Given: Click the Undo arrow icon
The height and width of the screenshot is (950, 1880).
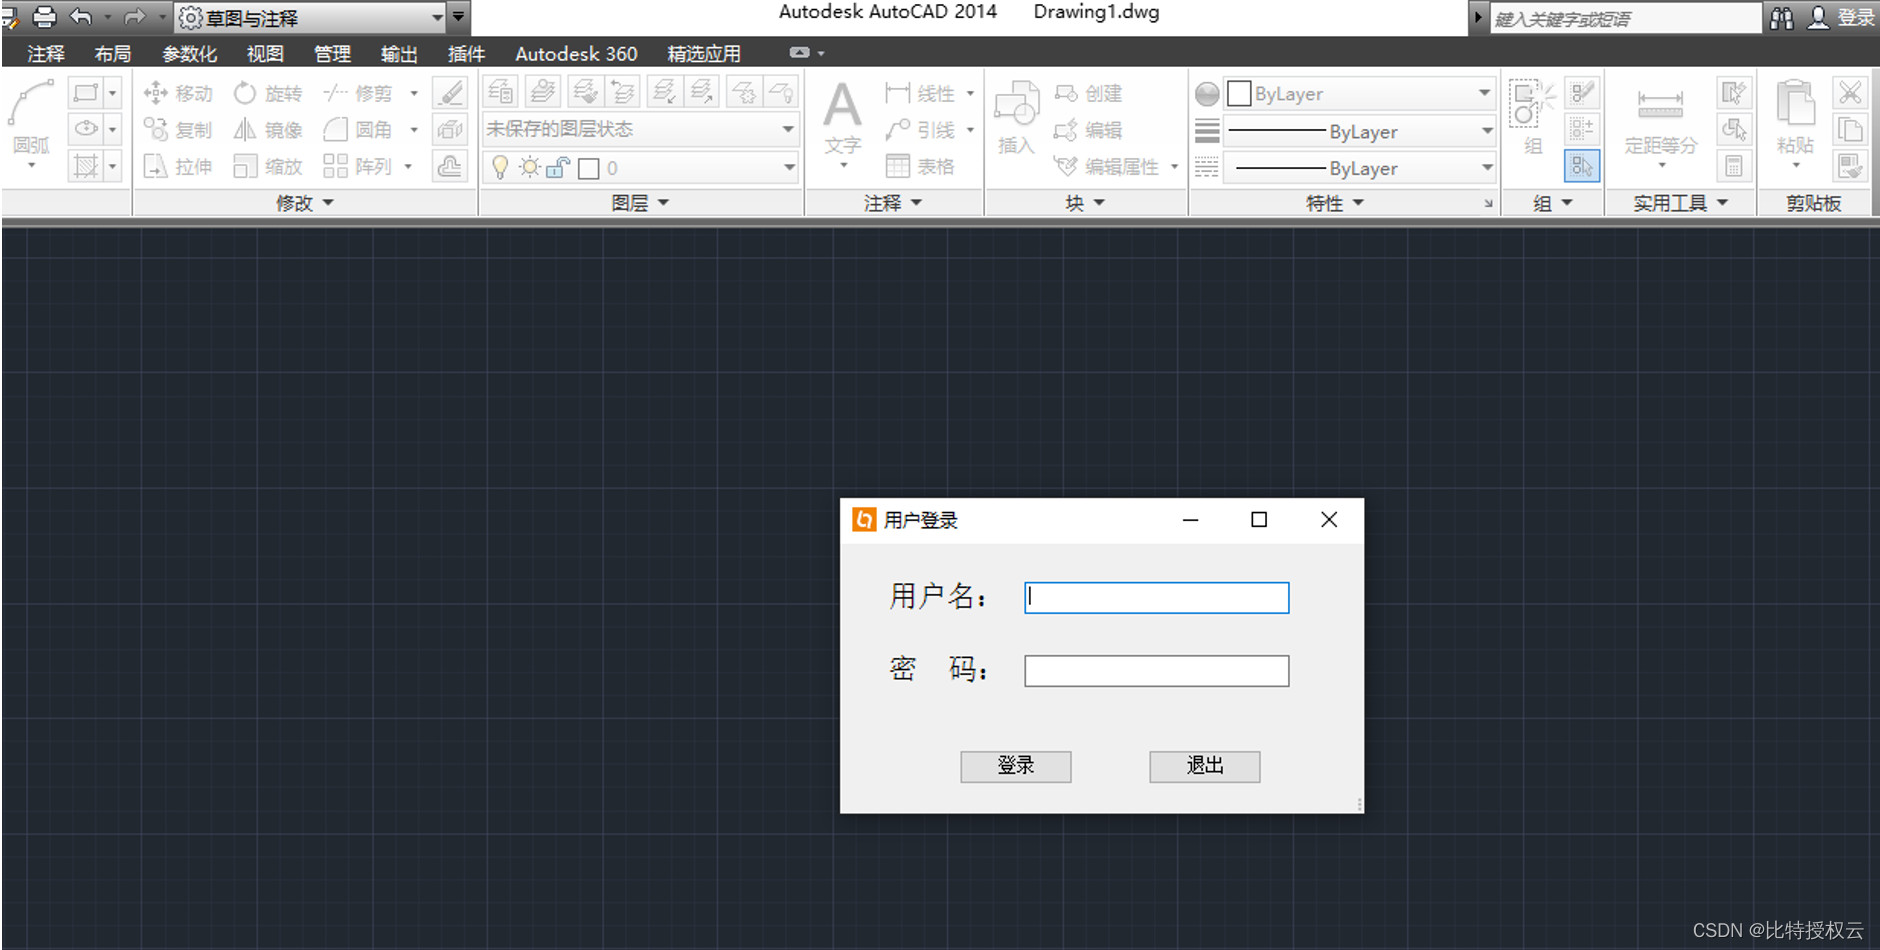Looking at the screenshot, I should [81, 17].
